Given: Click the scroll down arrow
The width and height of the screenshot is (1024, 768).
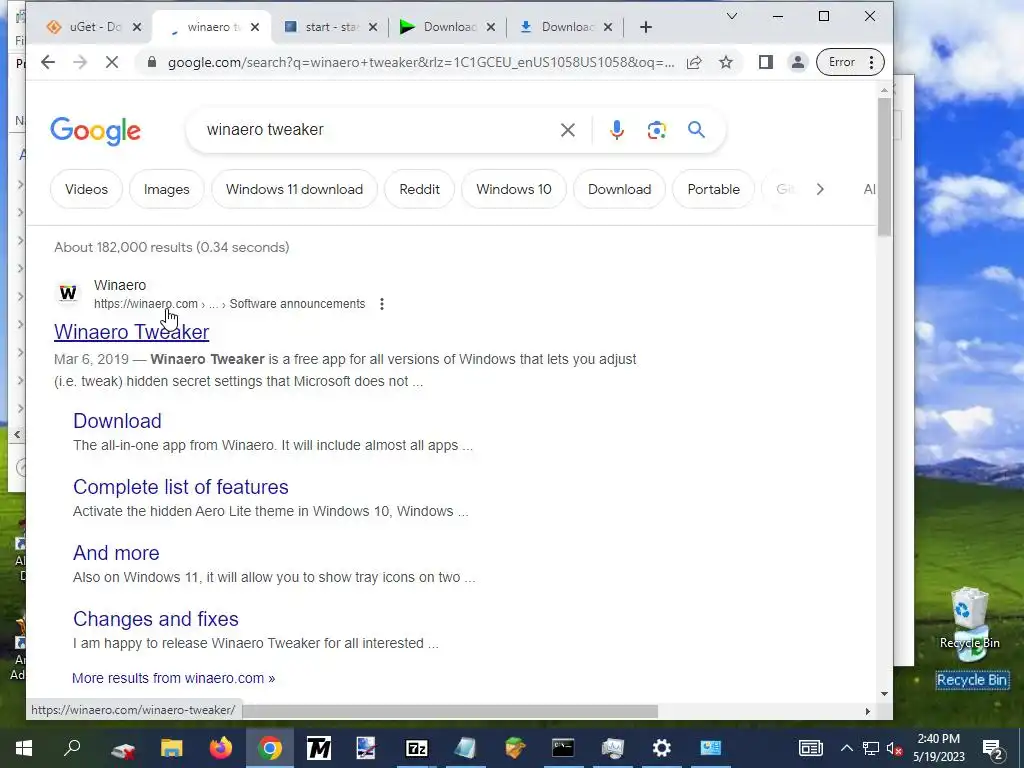Looking at the screenshot, I should pyautogui.click(x=884, y=694).
